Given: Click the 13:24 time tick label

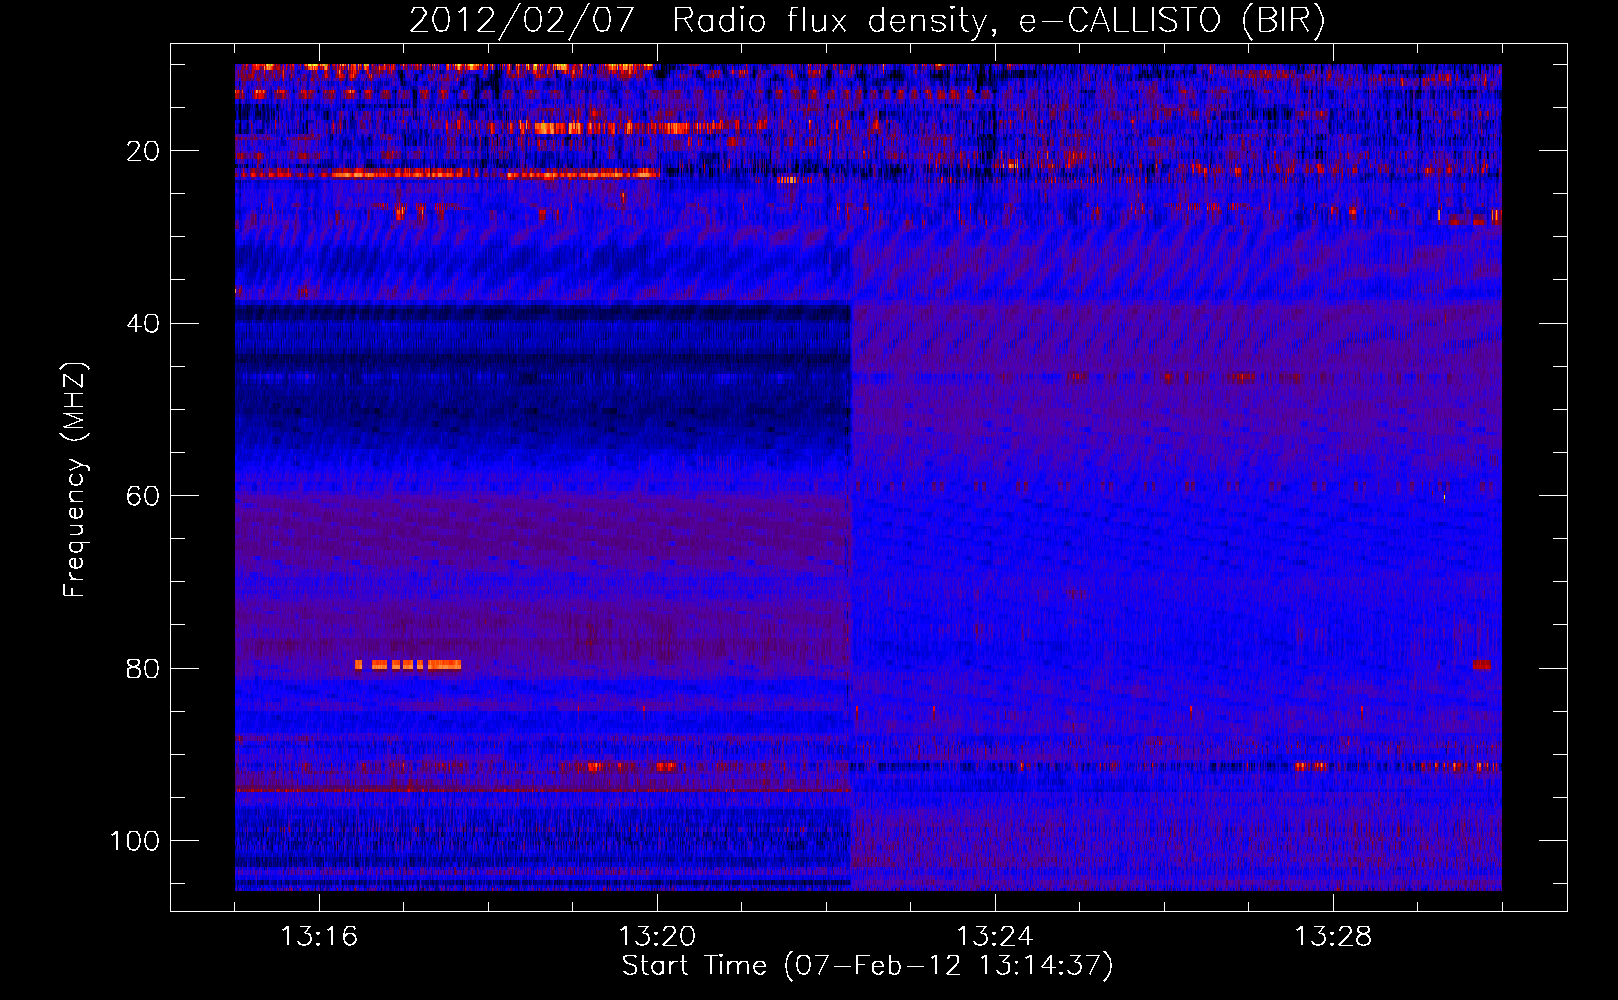Looking at the screenshot, I should point(995,936).
